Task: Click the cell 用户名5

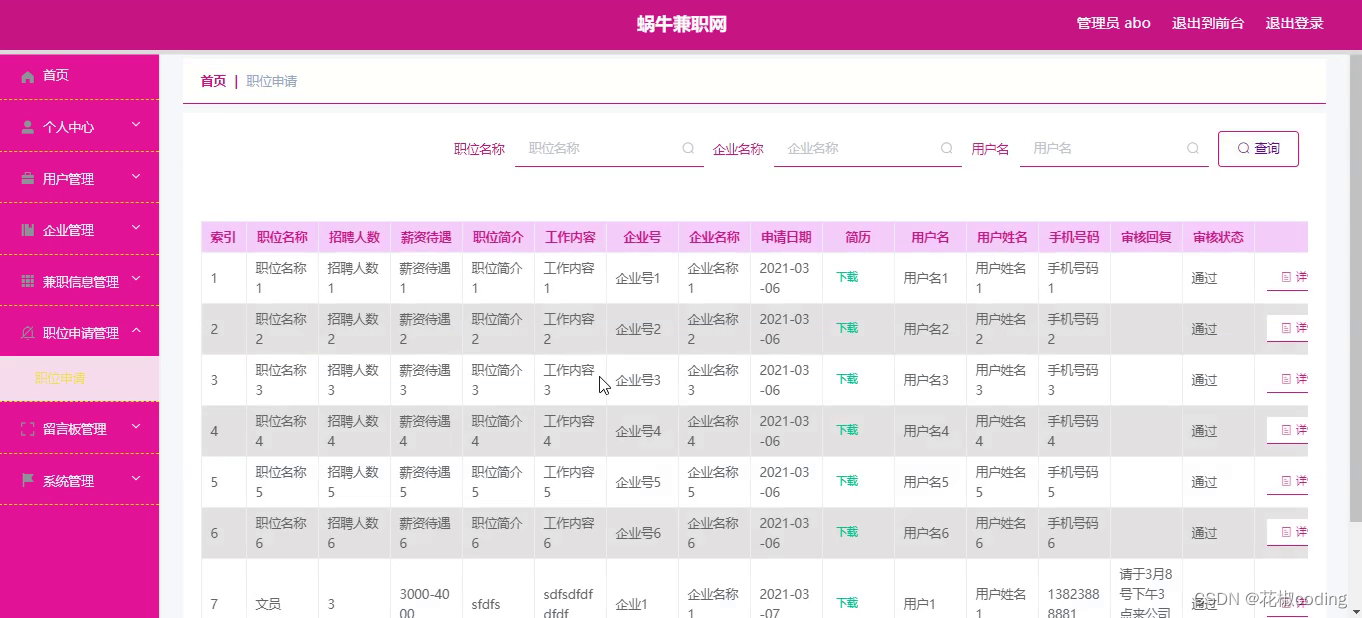Action: [930, 482]
